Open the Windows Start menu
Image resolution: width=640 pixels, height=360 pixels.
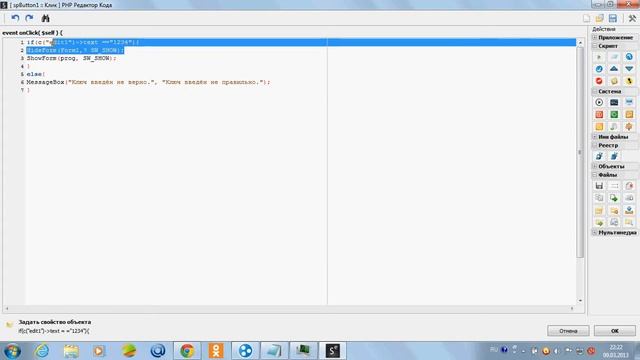point(12,351)
